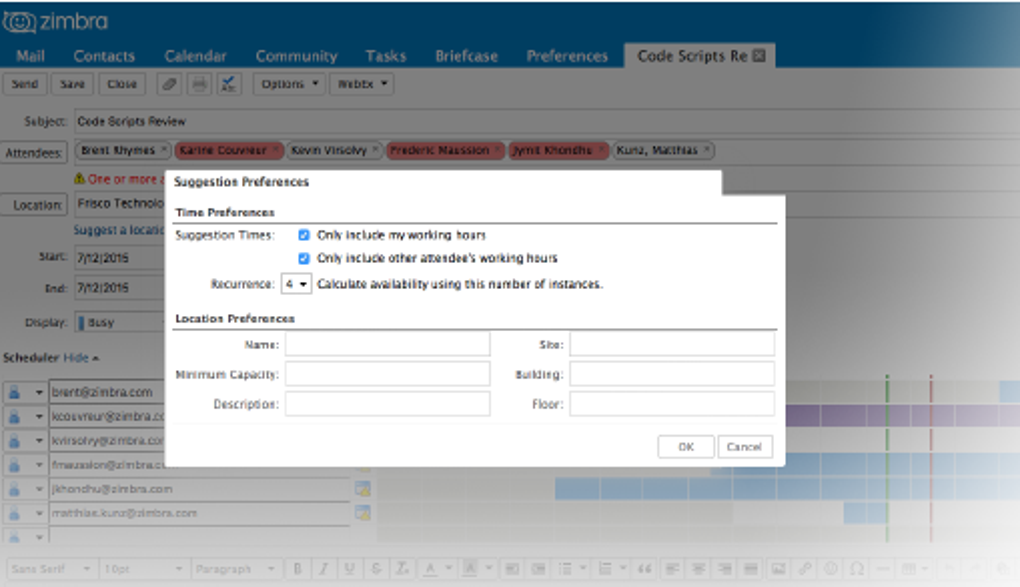Click the insert link icon

[805, 569]
